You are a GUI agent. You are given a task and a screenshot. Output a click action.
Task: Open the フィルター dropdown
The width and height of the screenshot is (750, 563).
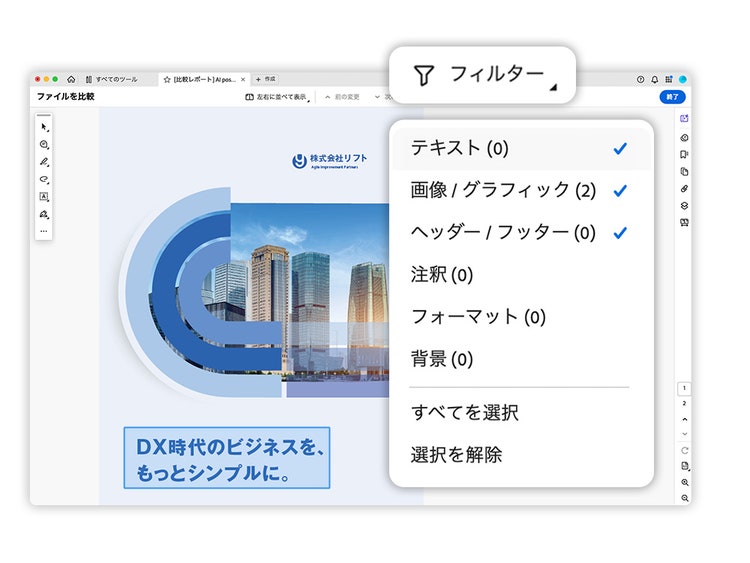(483, 75)
